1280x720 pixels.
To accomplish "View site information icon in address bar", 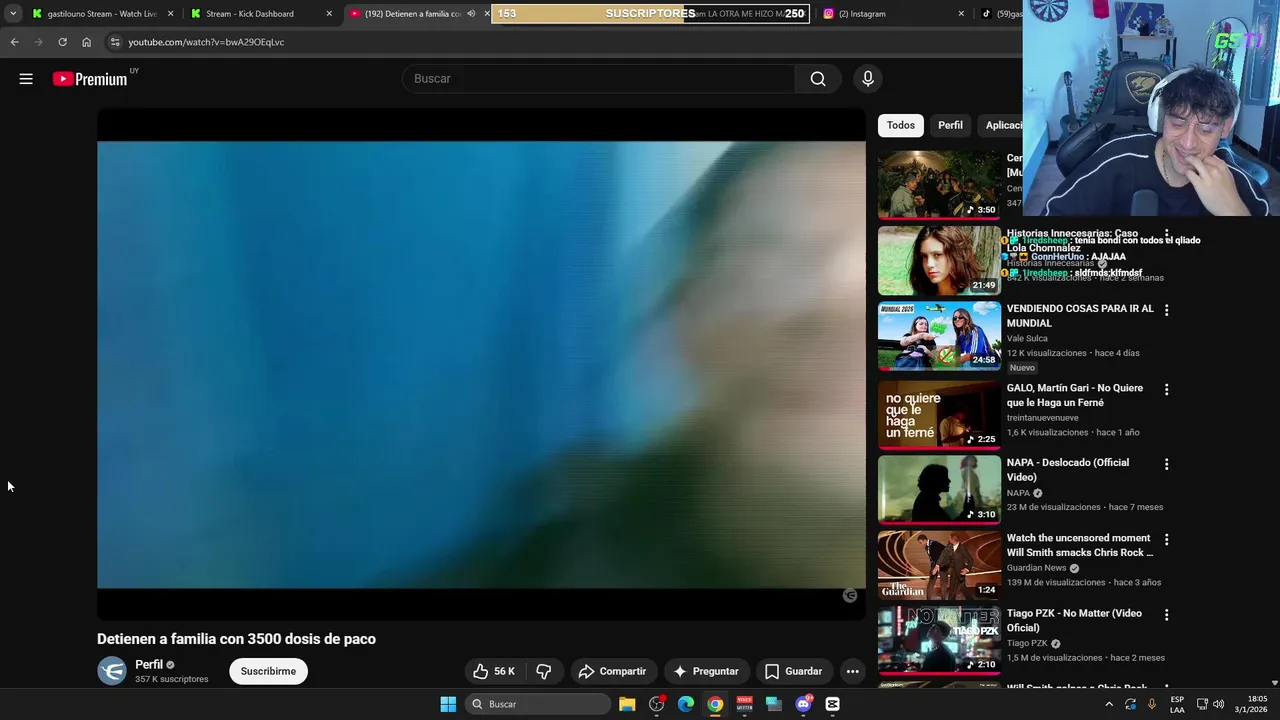I will [x=115, y=42].
